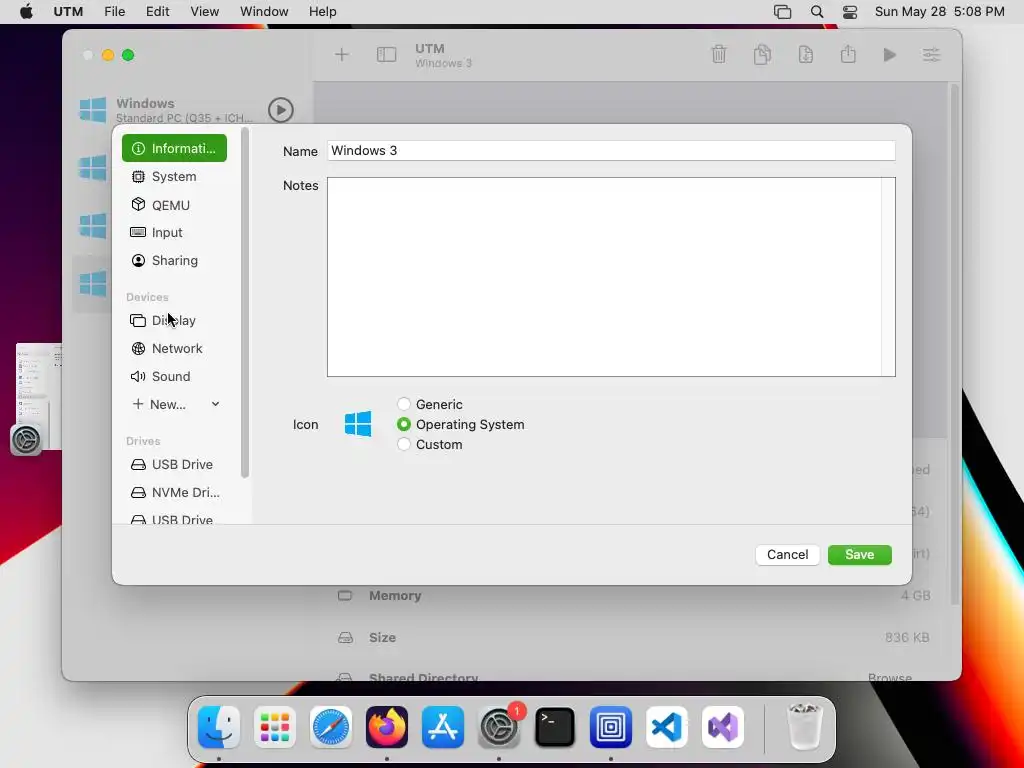Open the Help menu
This screenshot has width=1024, height=768.
(x=323, y=12)
